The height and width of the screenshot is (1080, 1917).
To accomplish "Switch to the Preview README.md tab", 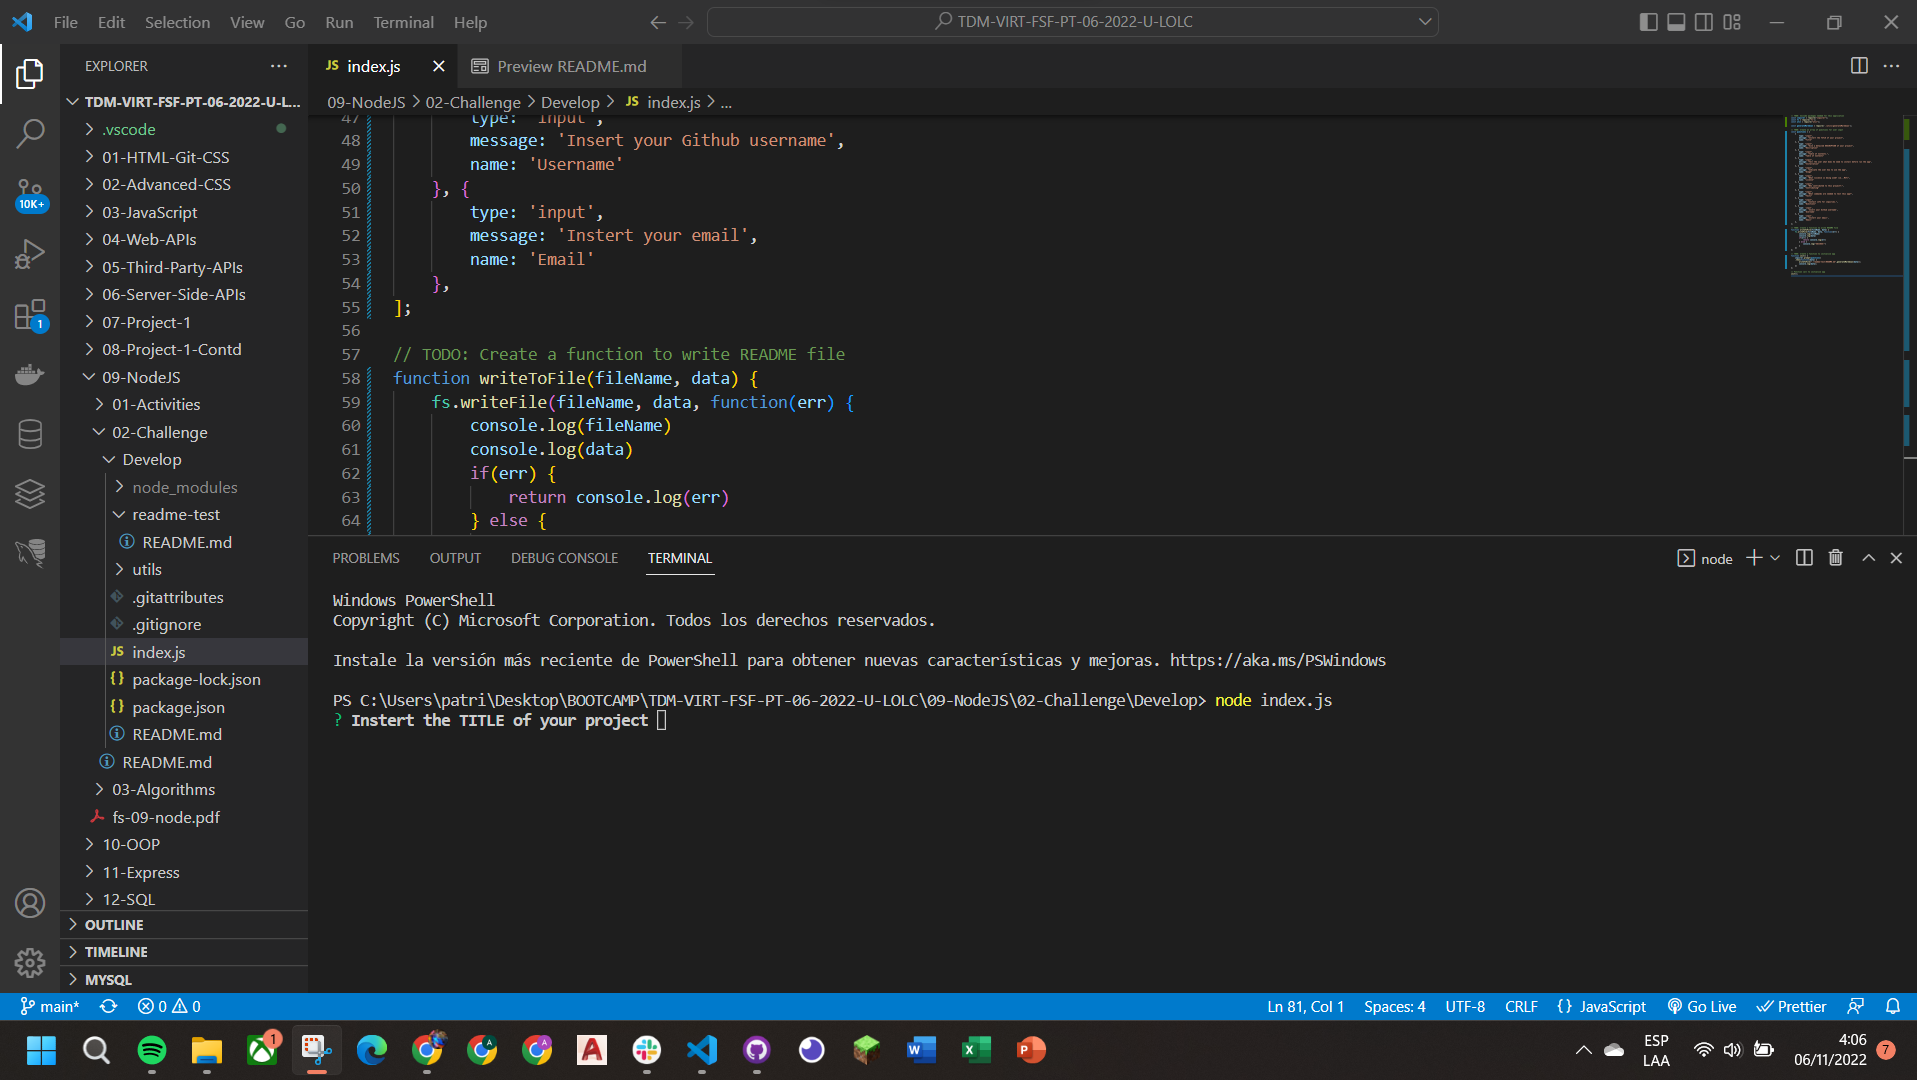I will tap(571, 66).
